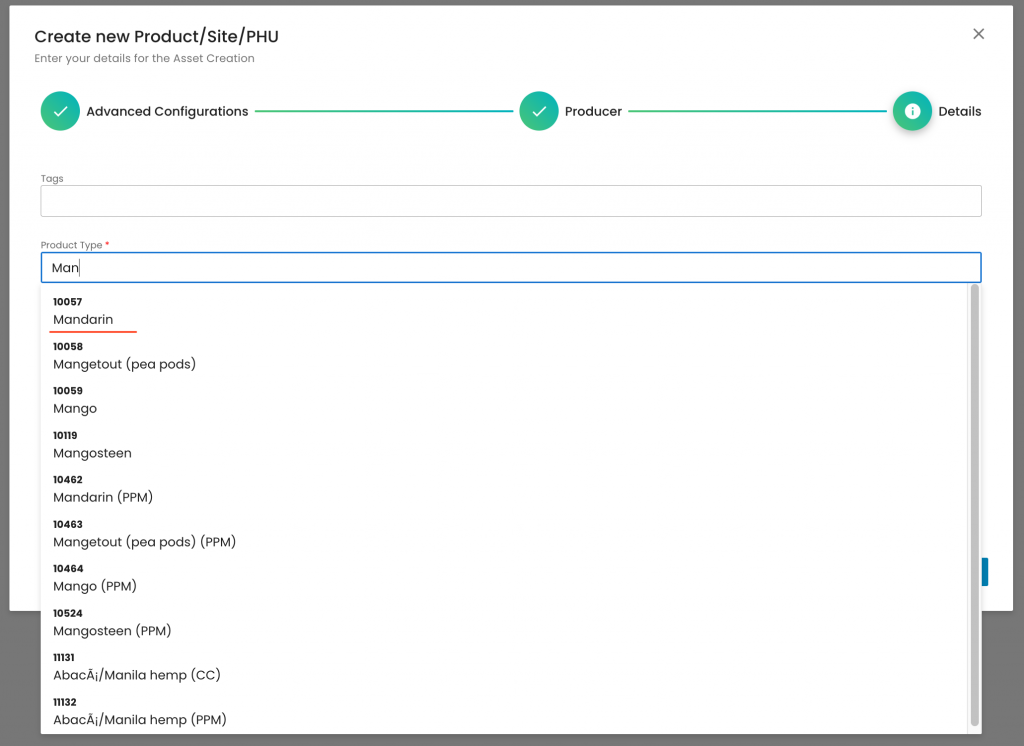Click the Producer step checkmark icon
Image resolution: width=1024 pixels, height=746 pixels.
coord(539,111)
